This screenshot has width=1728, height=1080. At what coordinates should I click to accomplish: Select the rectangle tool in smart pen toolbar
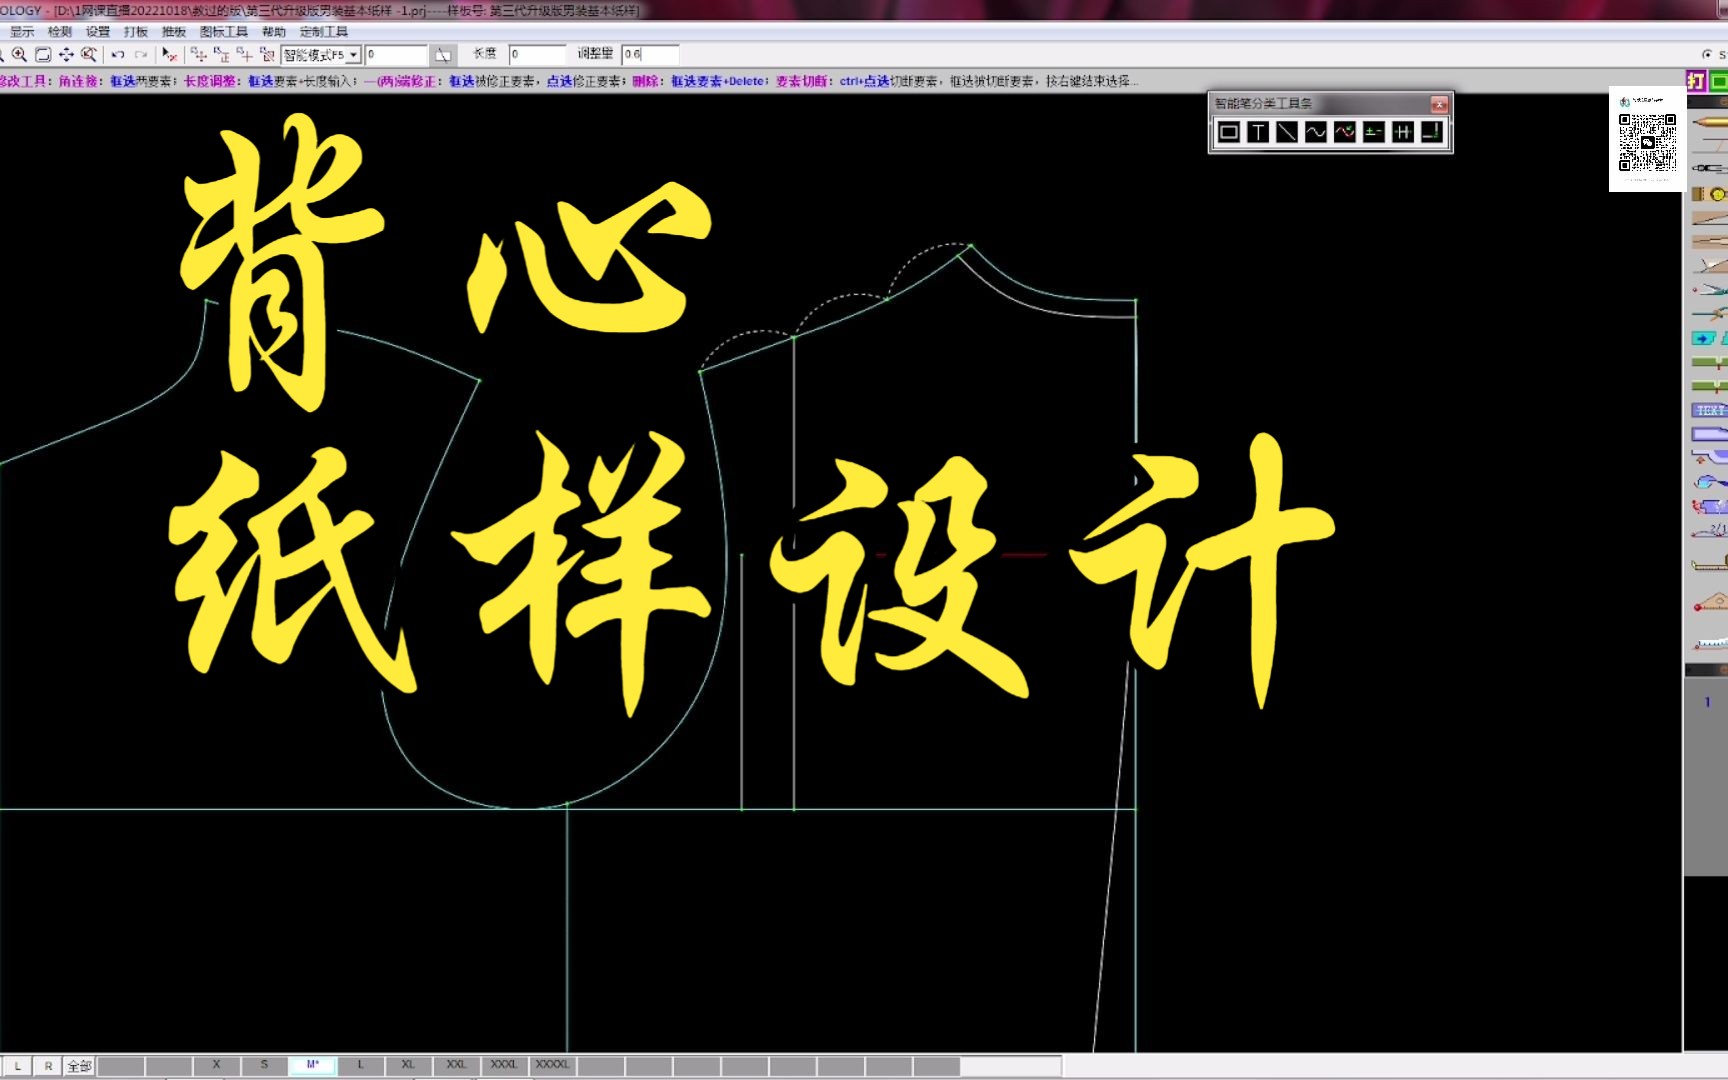point(1229,132)
